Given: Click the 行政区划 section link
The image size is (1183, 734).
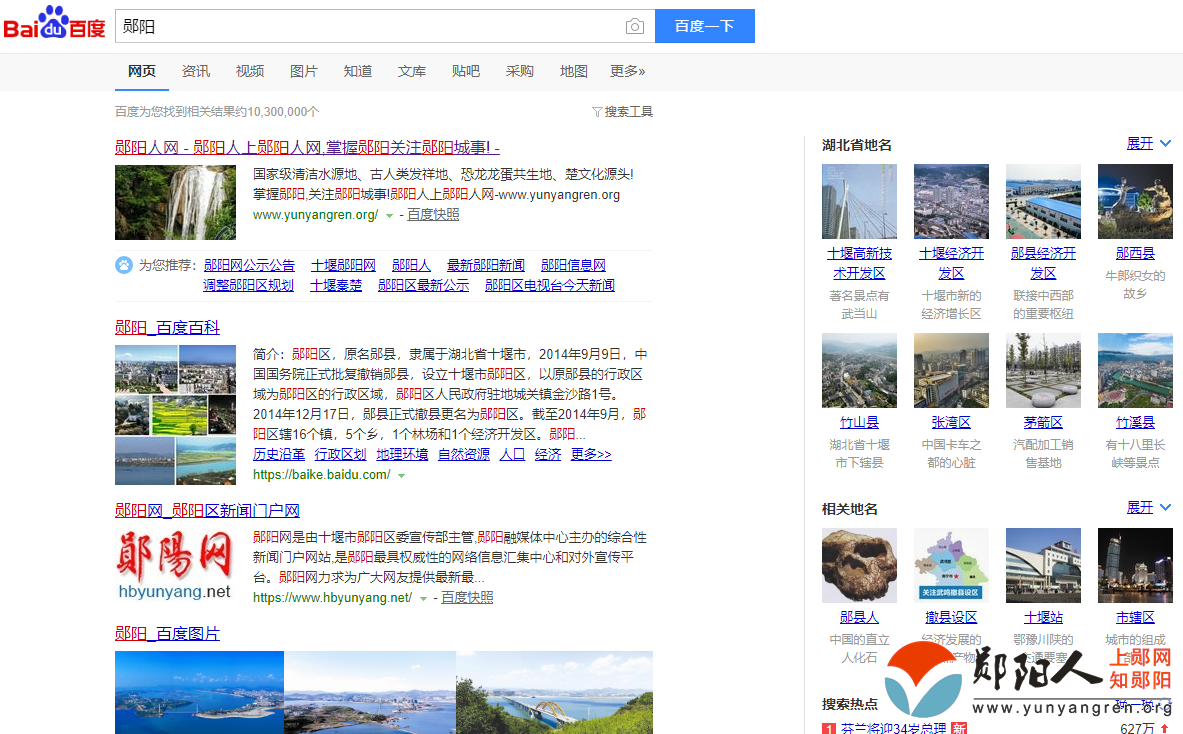Looking at the screenshot, I should click(340, 454).
